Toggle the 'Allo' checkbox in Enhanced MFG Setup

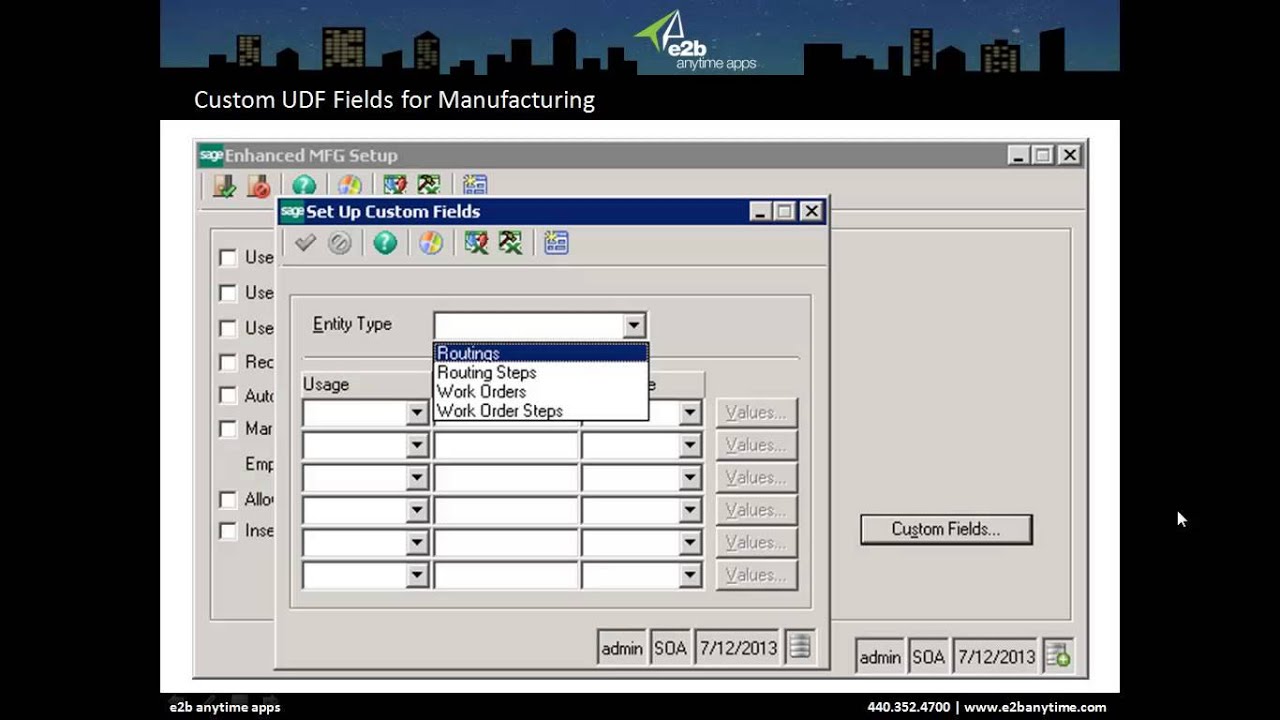point(228,500)
